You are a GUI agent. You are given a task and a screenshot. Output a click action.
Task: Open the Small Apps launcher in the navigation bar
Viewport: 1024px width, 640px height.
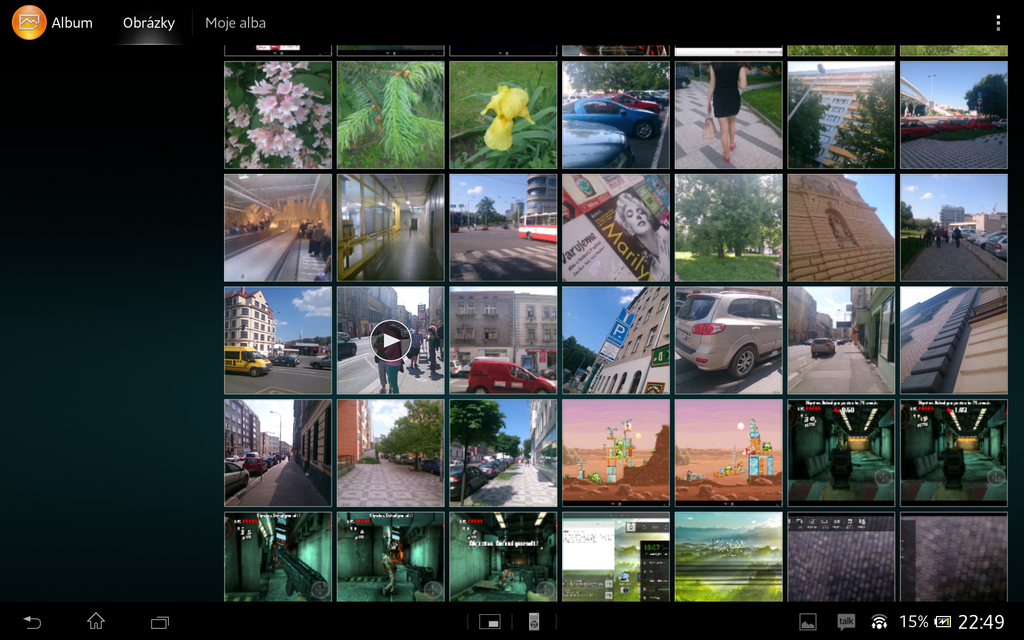pyautogui.click(x=489, y=620)
